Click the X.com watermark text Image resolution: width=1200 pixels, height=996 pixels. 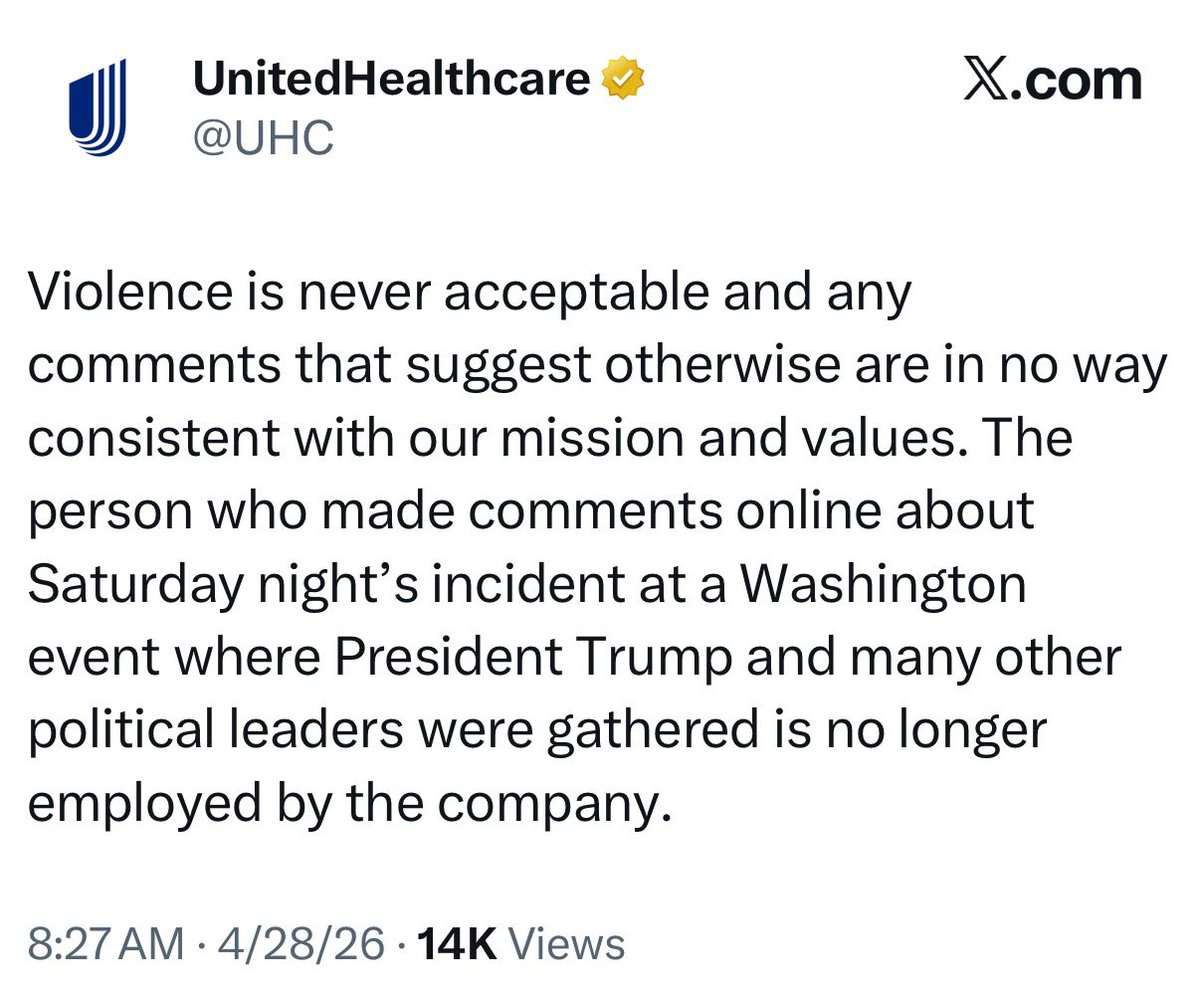1052,82
